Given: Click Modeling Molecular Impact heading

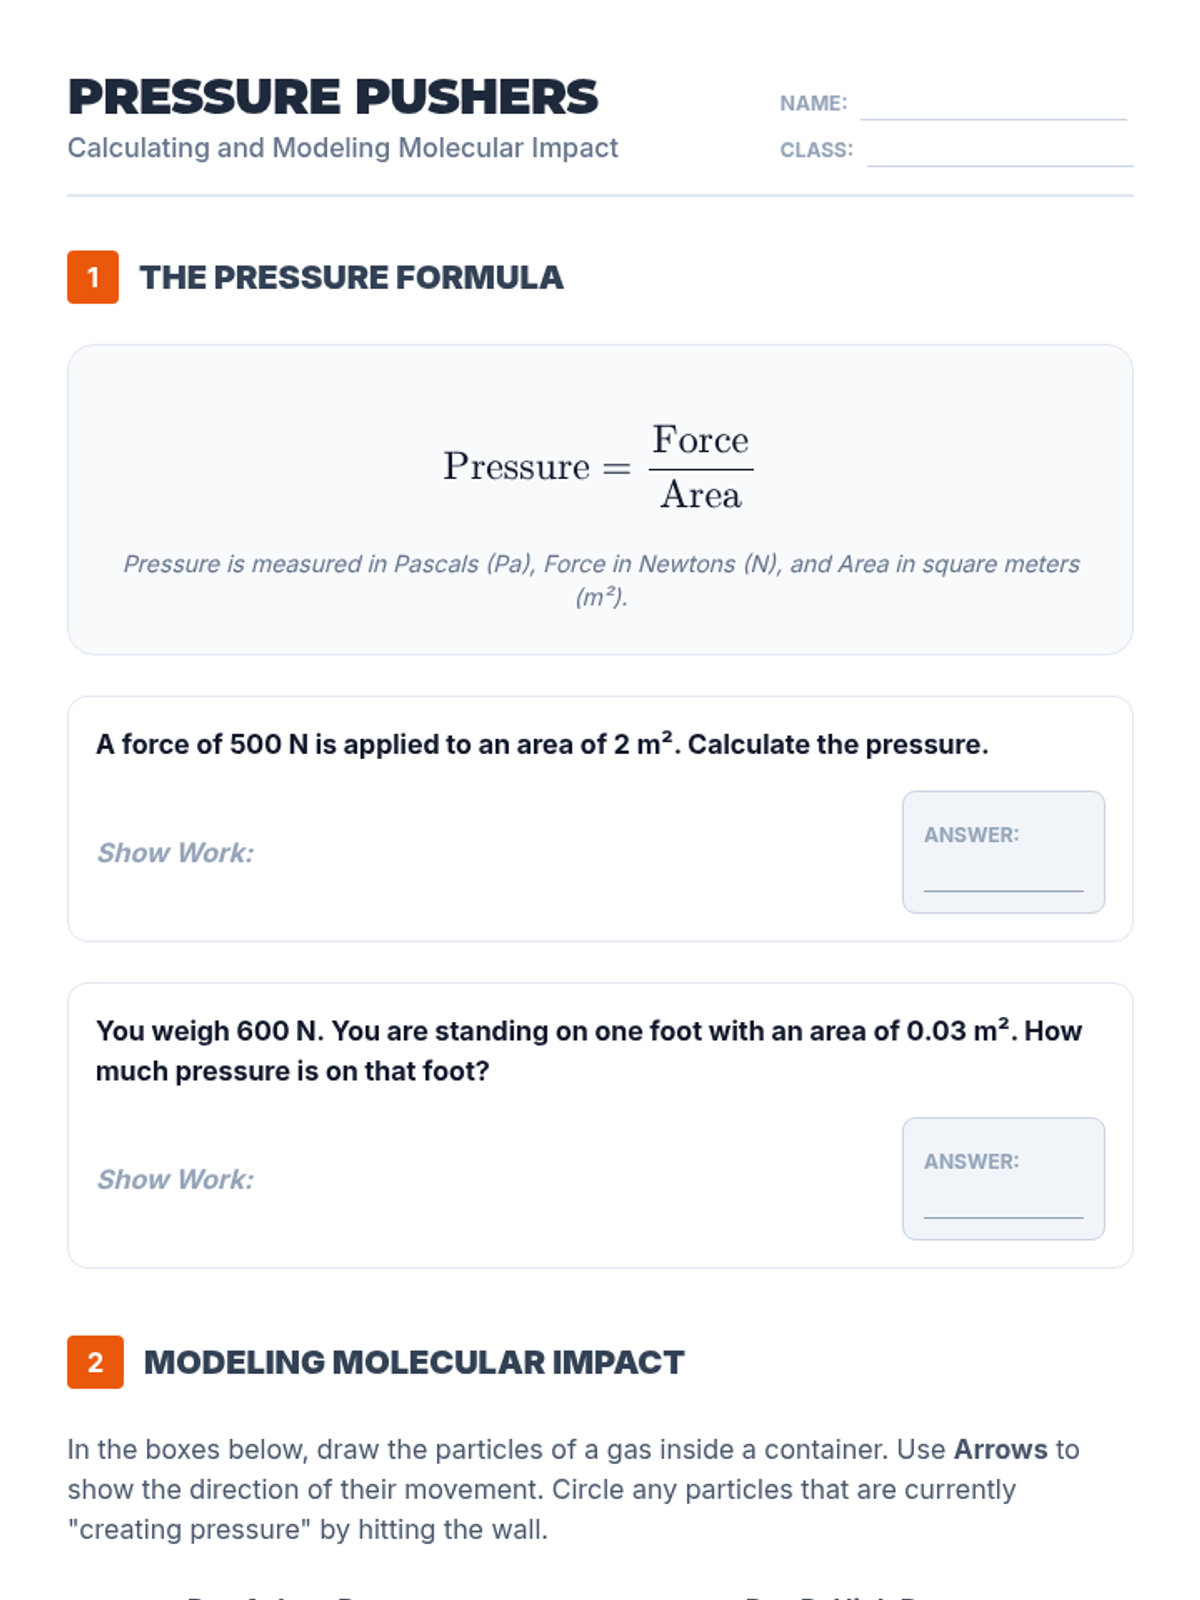Looking at the screenshot, I should coord(413,1362).
